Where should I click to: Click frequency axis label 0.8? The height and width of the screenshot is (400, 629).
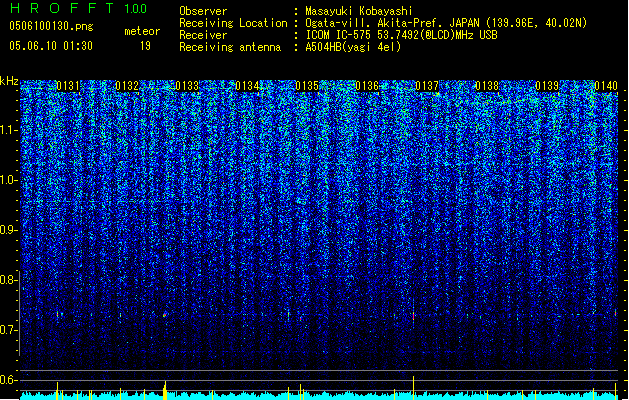click(8, 280)
